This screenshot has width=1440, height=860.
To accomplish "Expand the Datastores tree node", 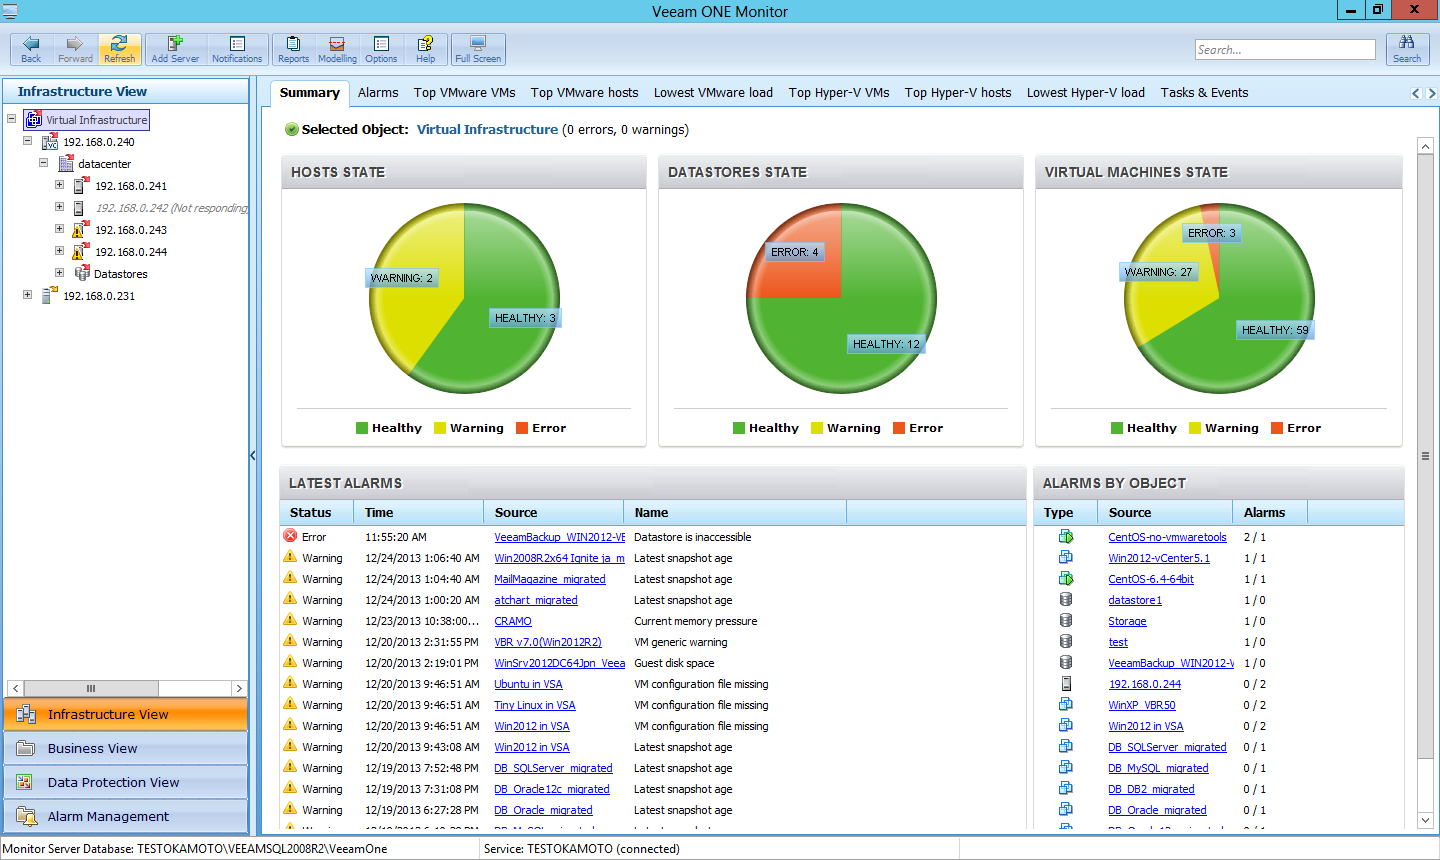I will pyautogui.click(x=59, y=272).
